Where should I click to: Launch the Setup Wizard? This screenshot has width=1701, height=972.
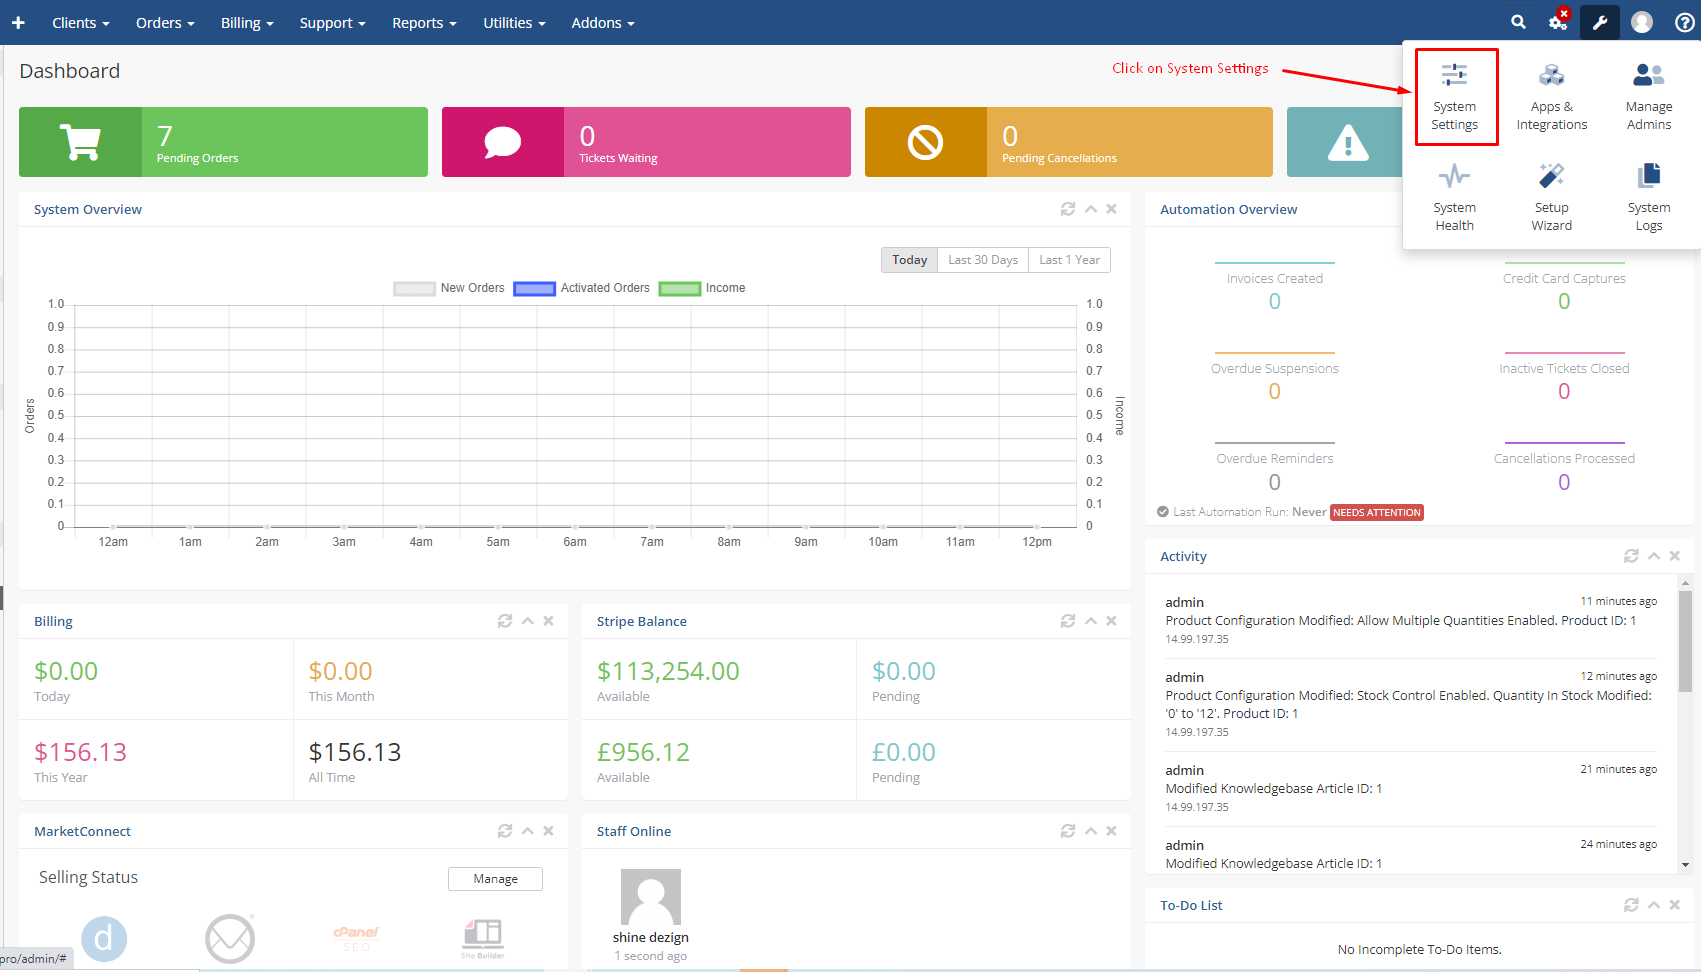pyautogui.click(x=1551, y=198)
